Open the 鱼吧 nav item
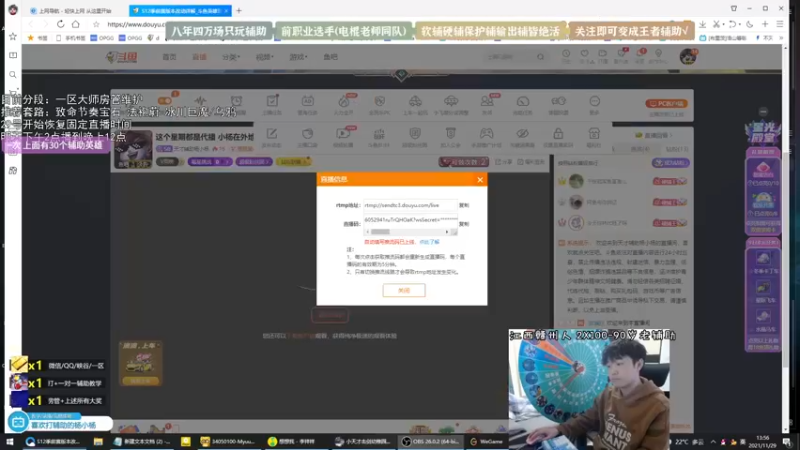This screenshot has width=800, height=450. 330,57
